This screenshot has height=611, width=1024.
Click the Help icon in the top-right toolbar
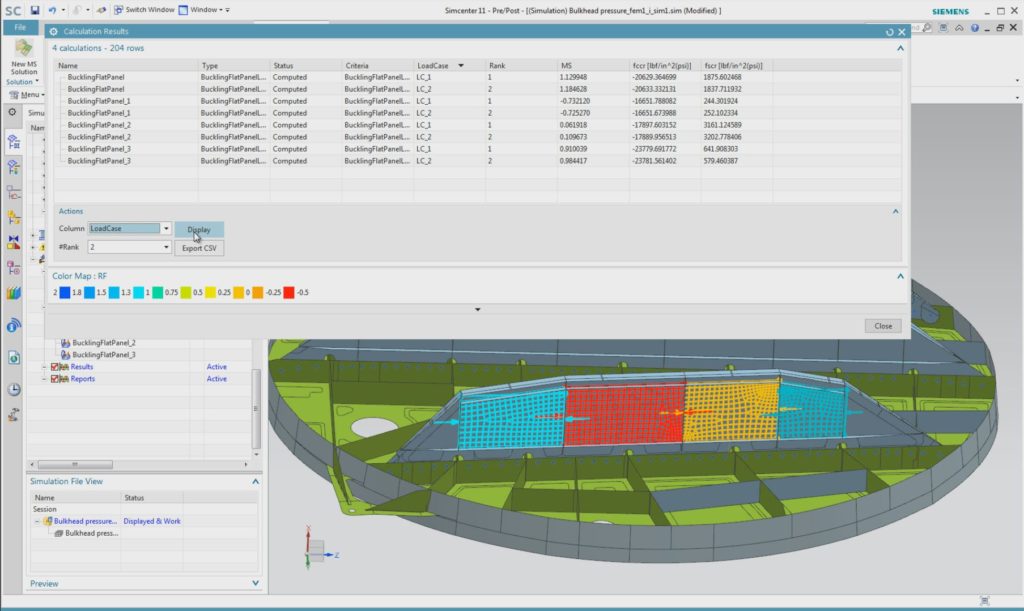click(x=975, y=29)
